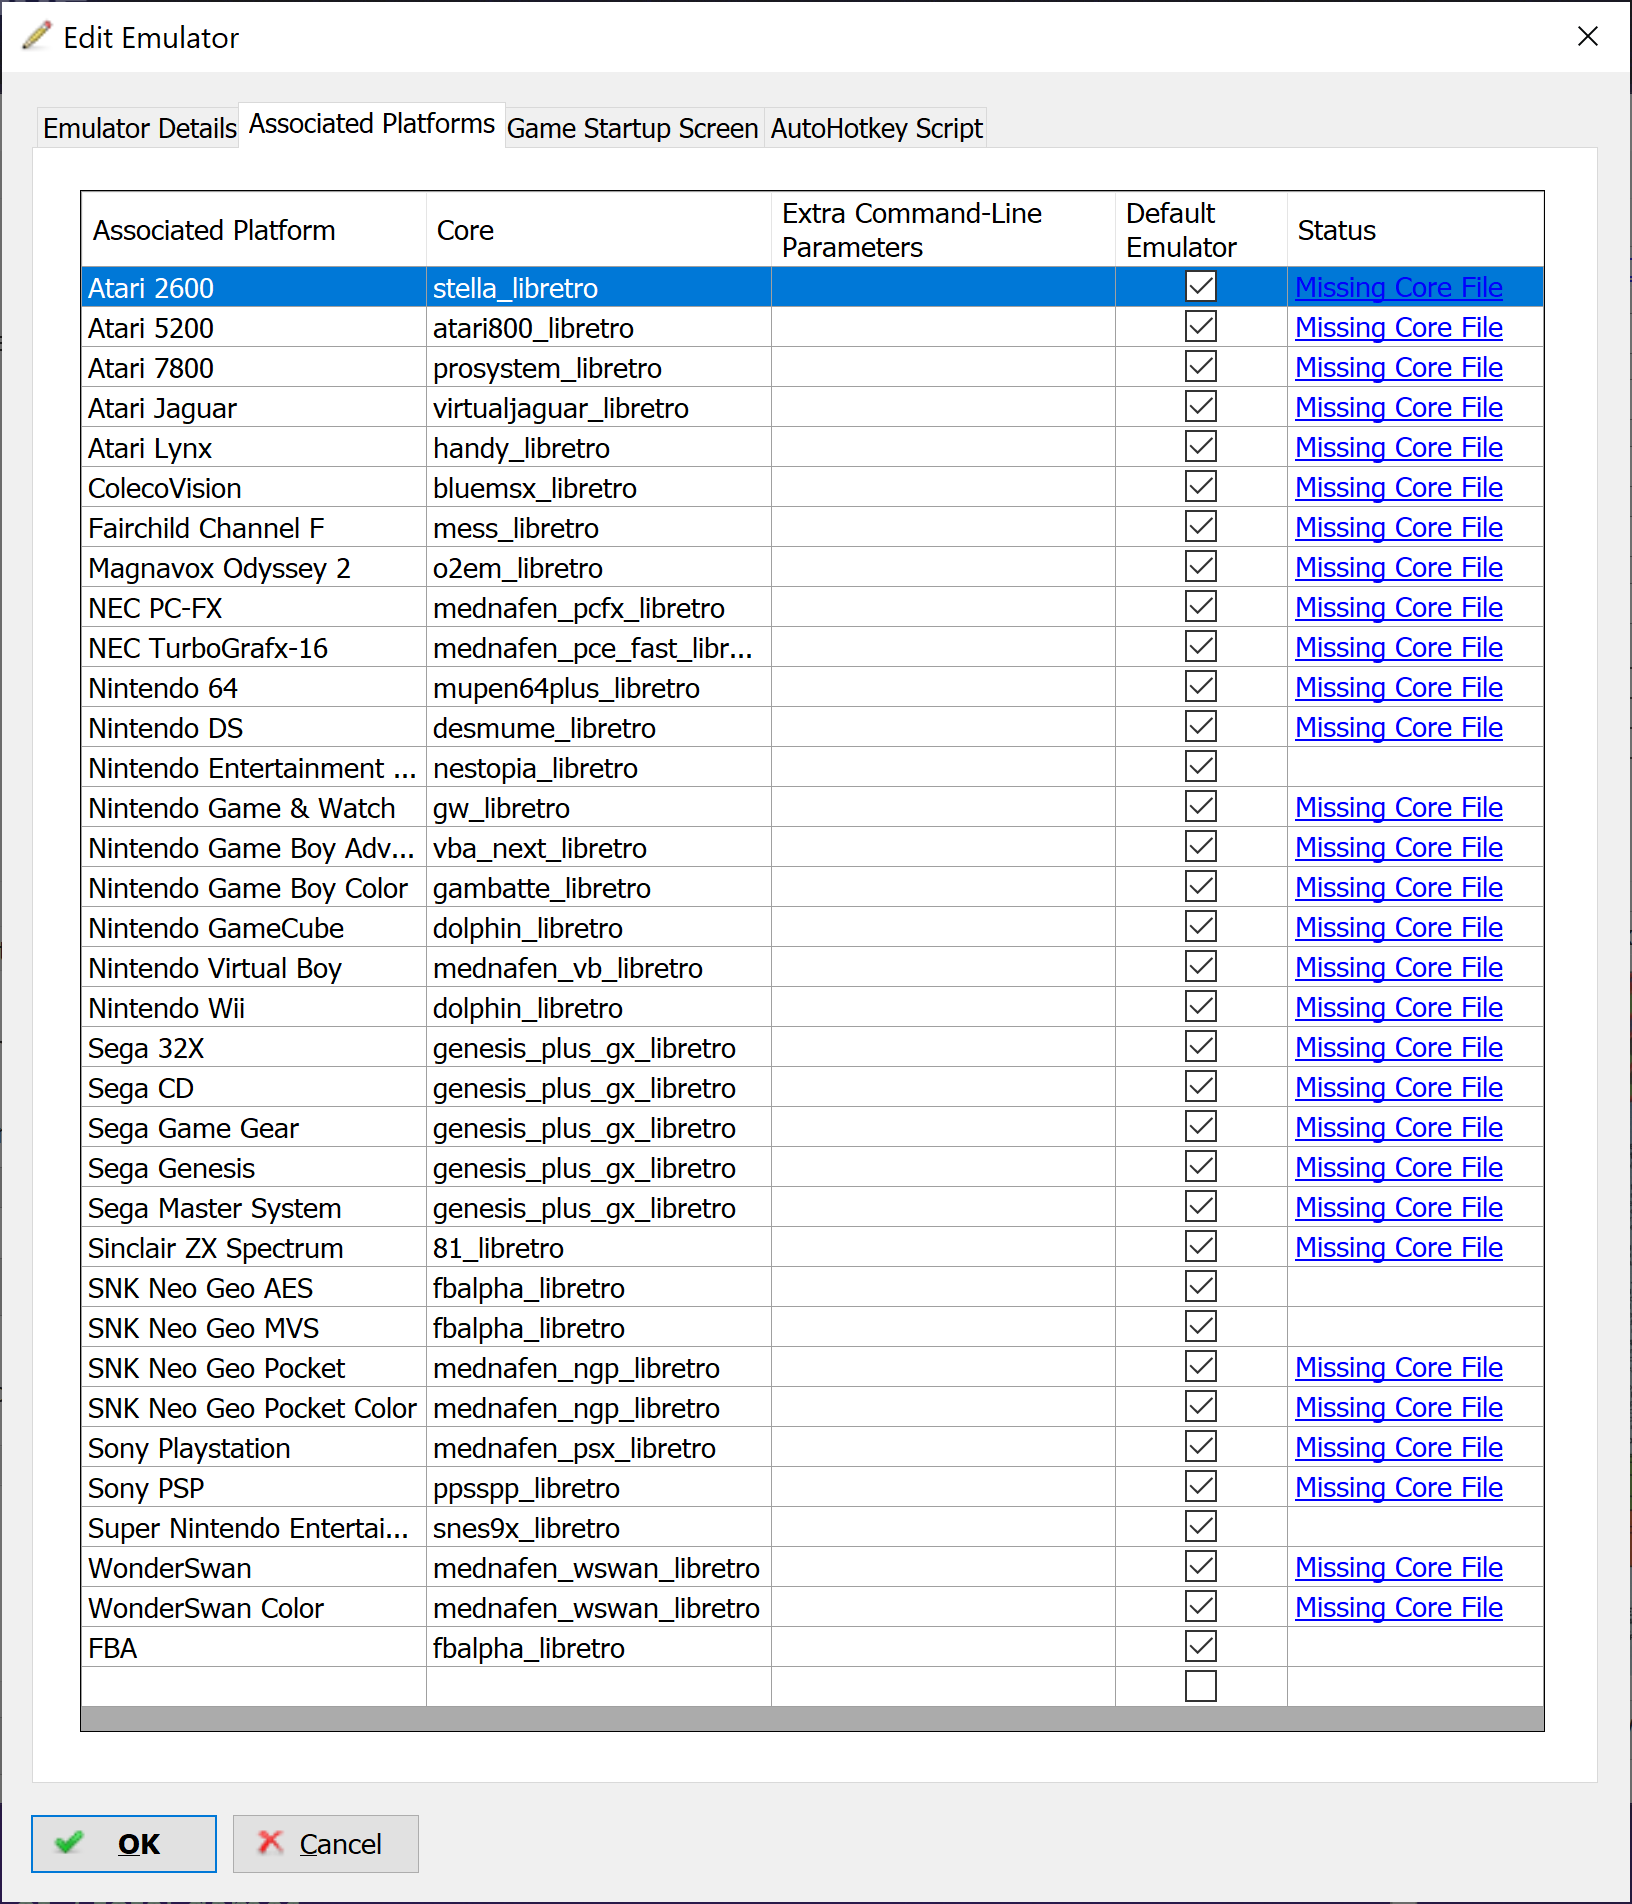Uncheck default emulator for Atari 5200
Screen dimensions: 1632x1904
click(x=1201, y=327)
